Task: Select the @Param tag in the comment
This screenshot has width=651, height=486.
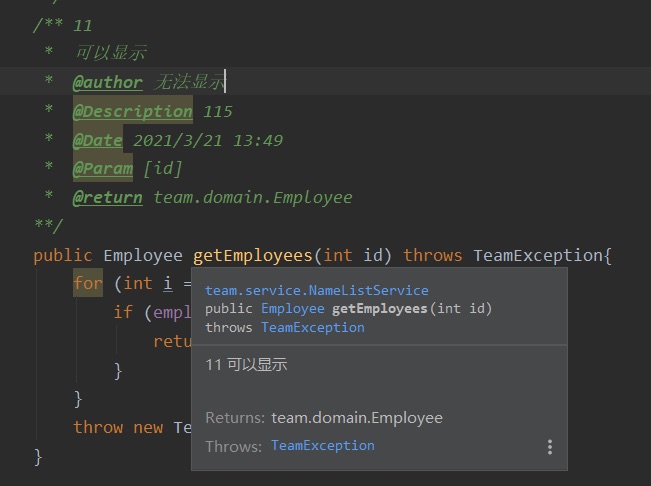Action: click(102, 168)
